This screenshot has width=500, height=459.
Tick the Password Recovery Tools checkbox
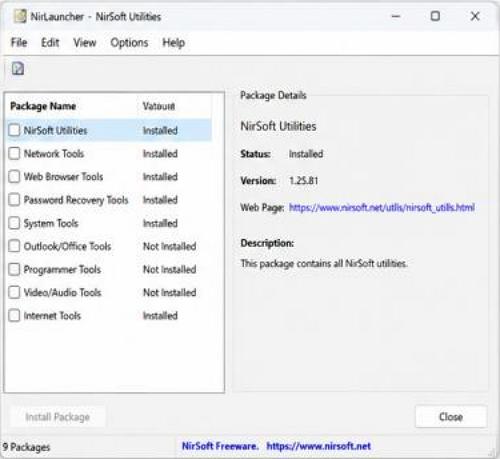(14, 200)
